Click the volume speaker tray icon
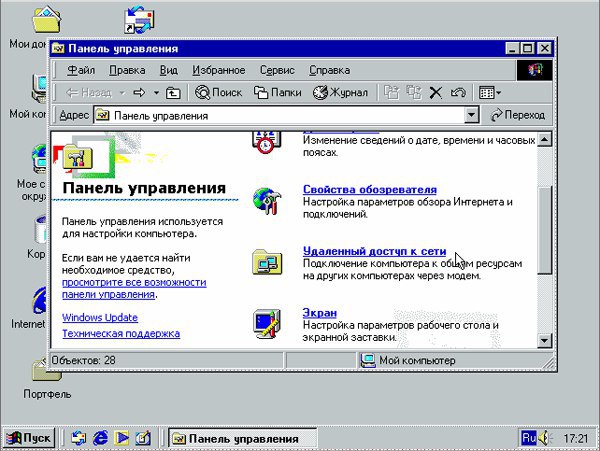Screen dimensions: 600x451 [545, 438]
